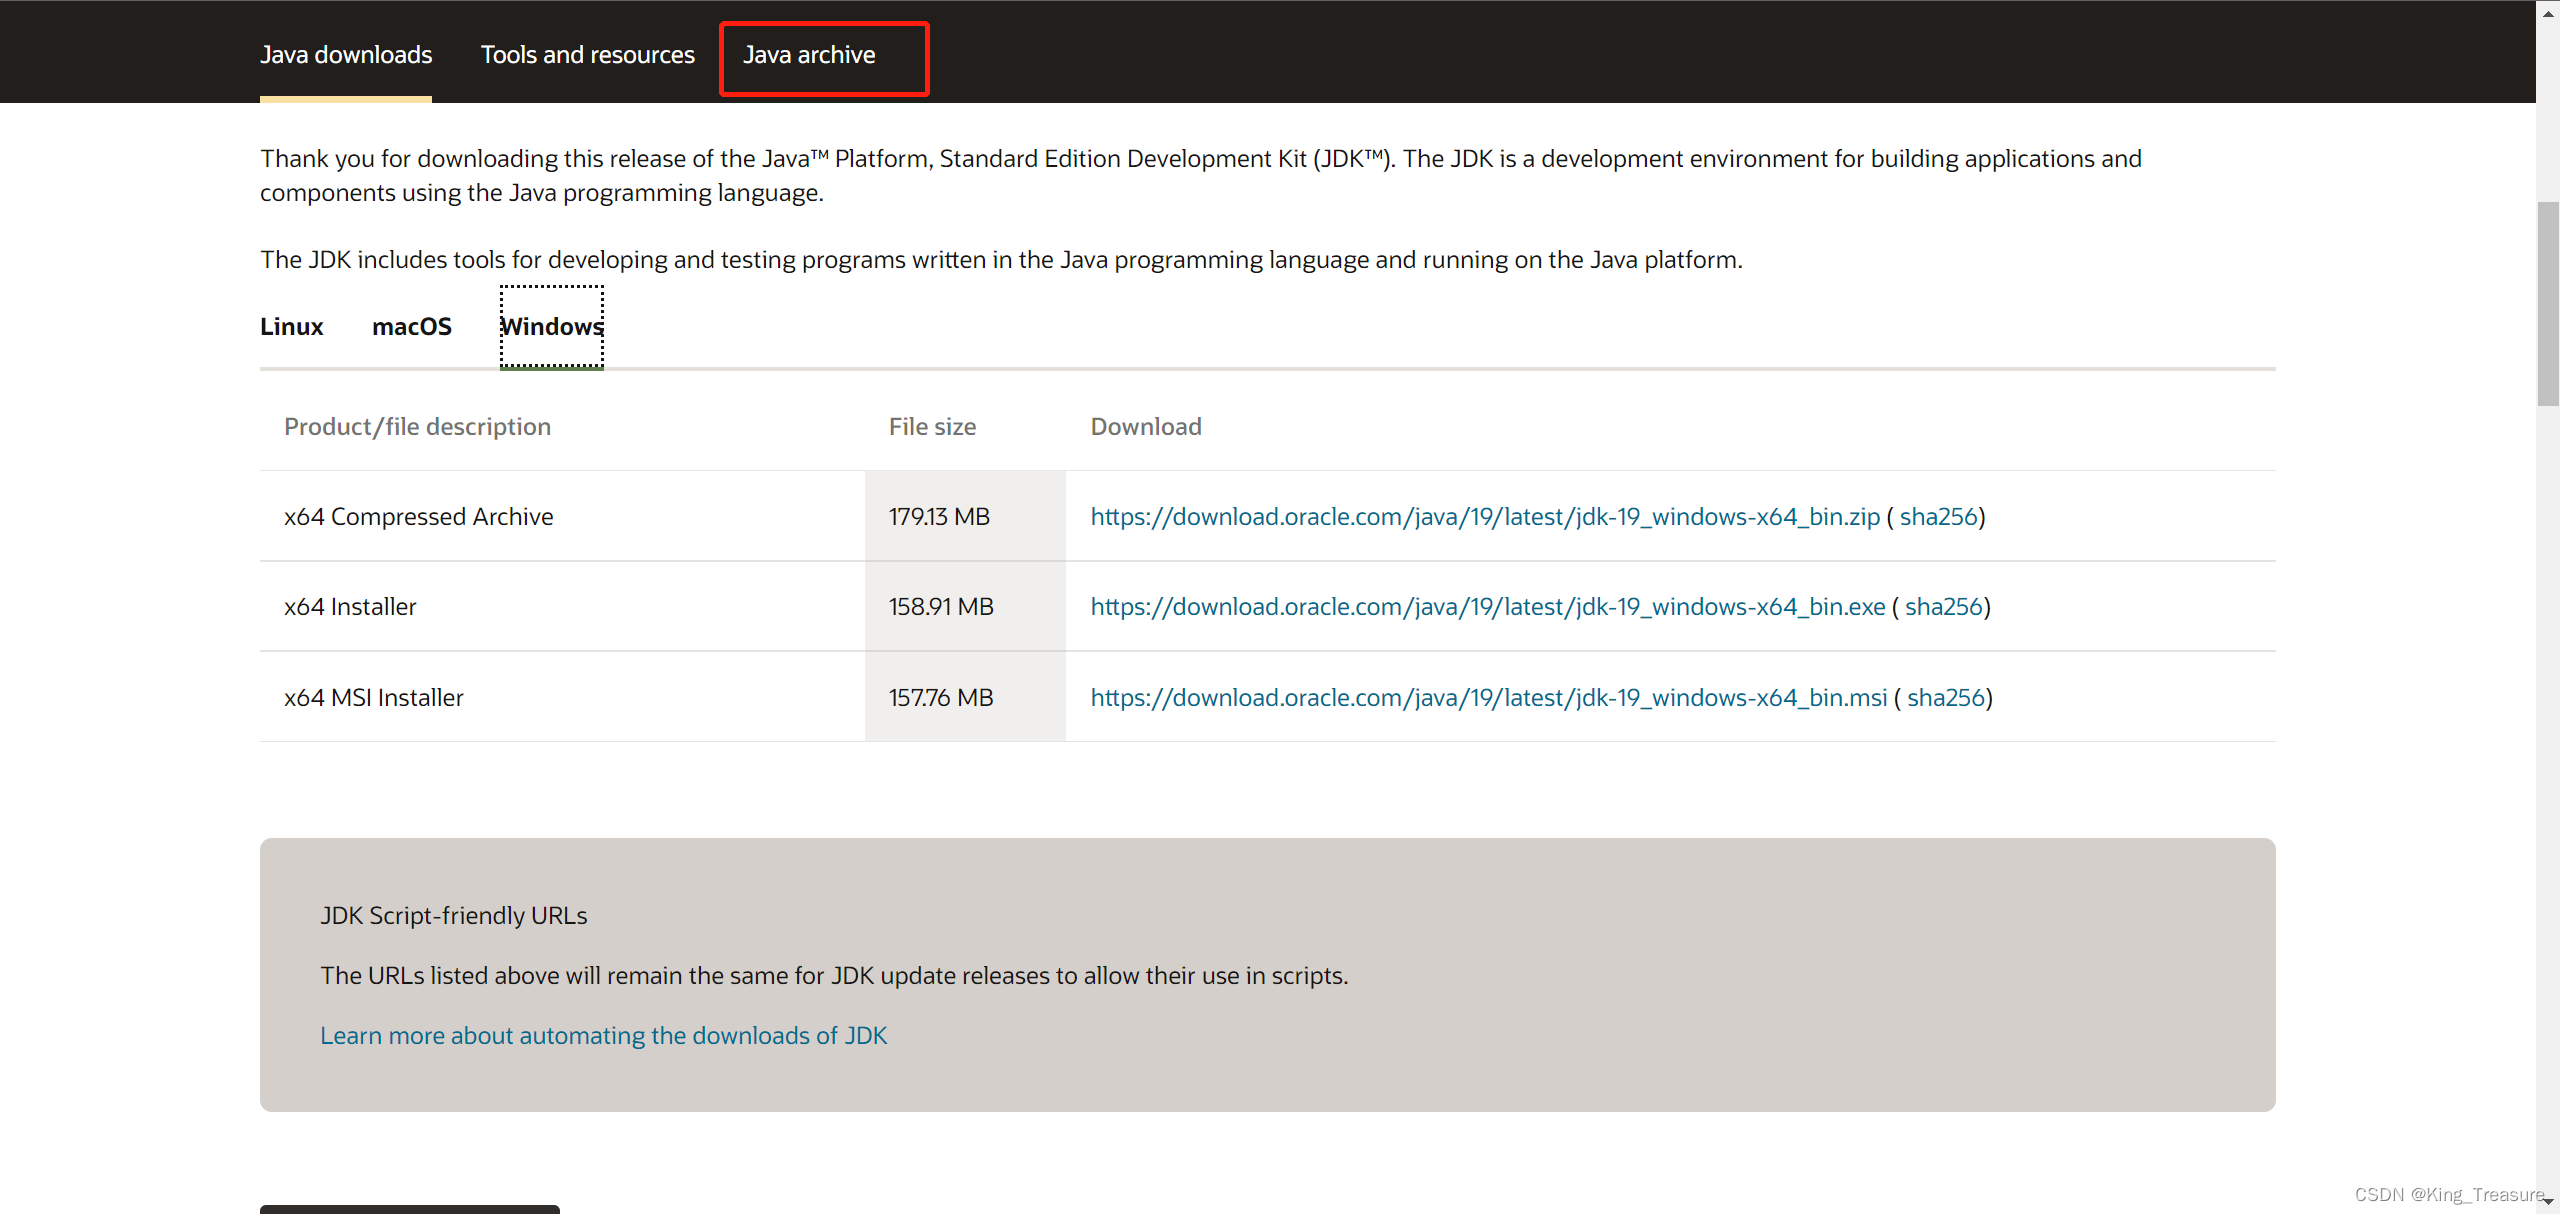Select the Windows platform tab
The image size is (2560, 1214).
coord(552,327)
